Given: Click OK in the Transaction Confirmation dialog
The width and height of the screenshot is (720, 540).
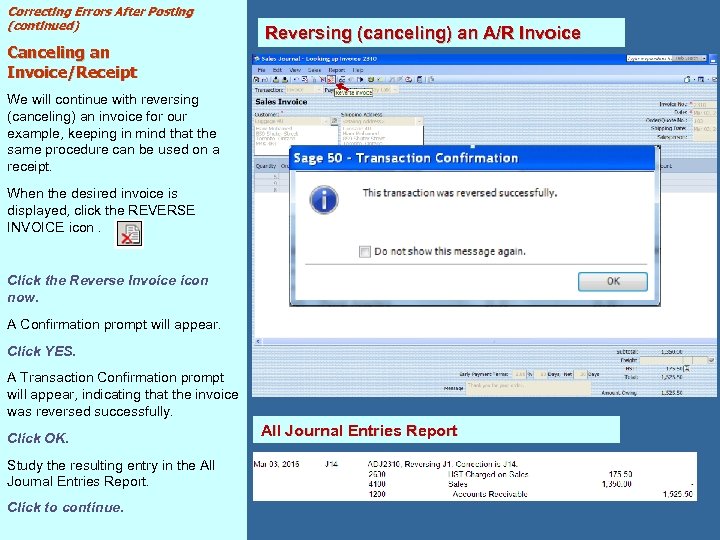Looking at the screenshot, I should click(x=613, y=281).
